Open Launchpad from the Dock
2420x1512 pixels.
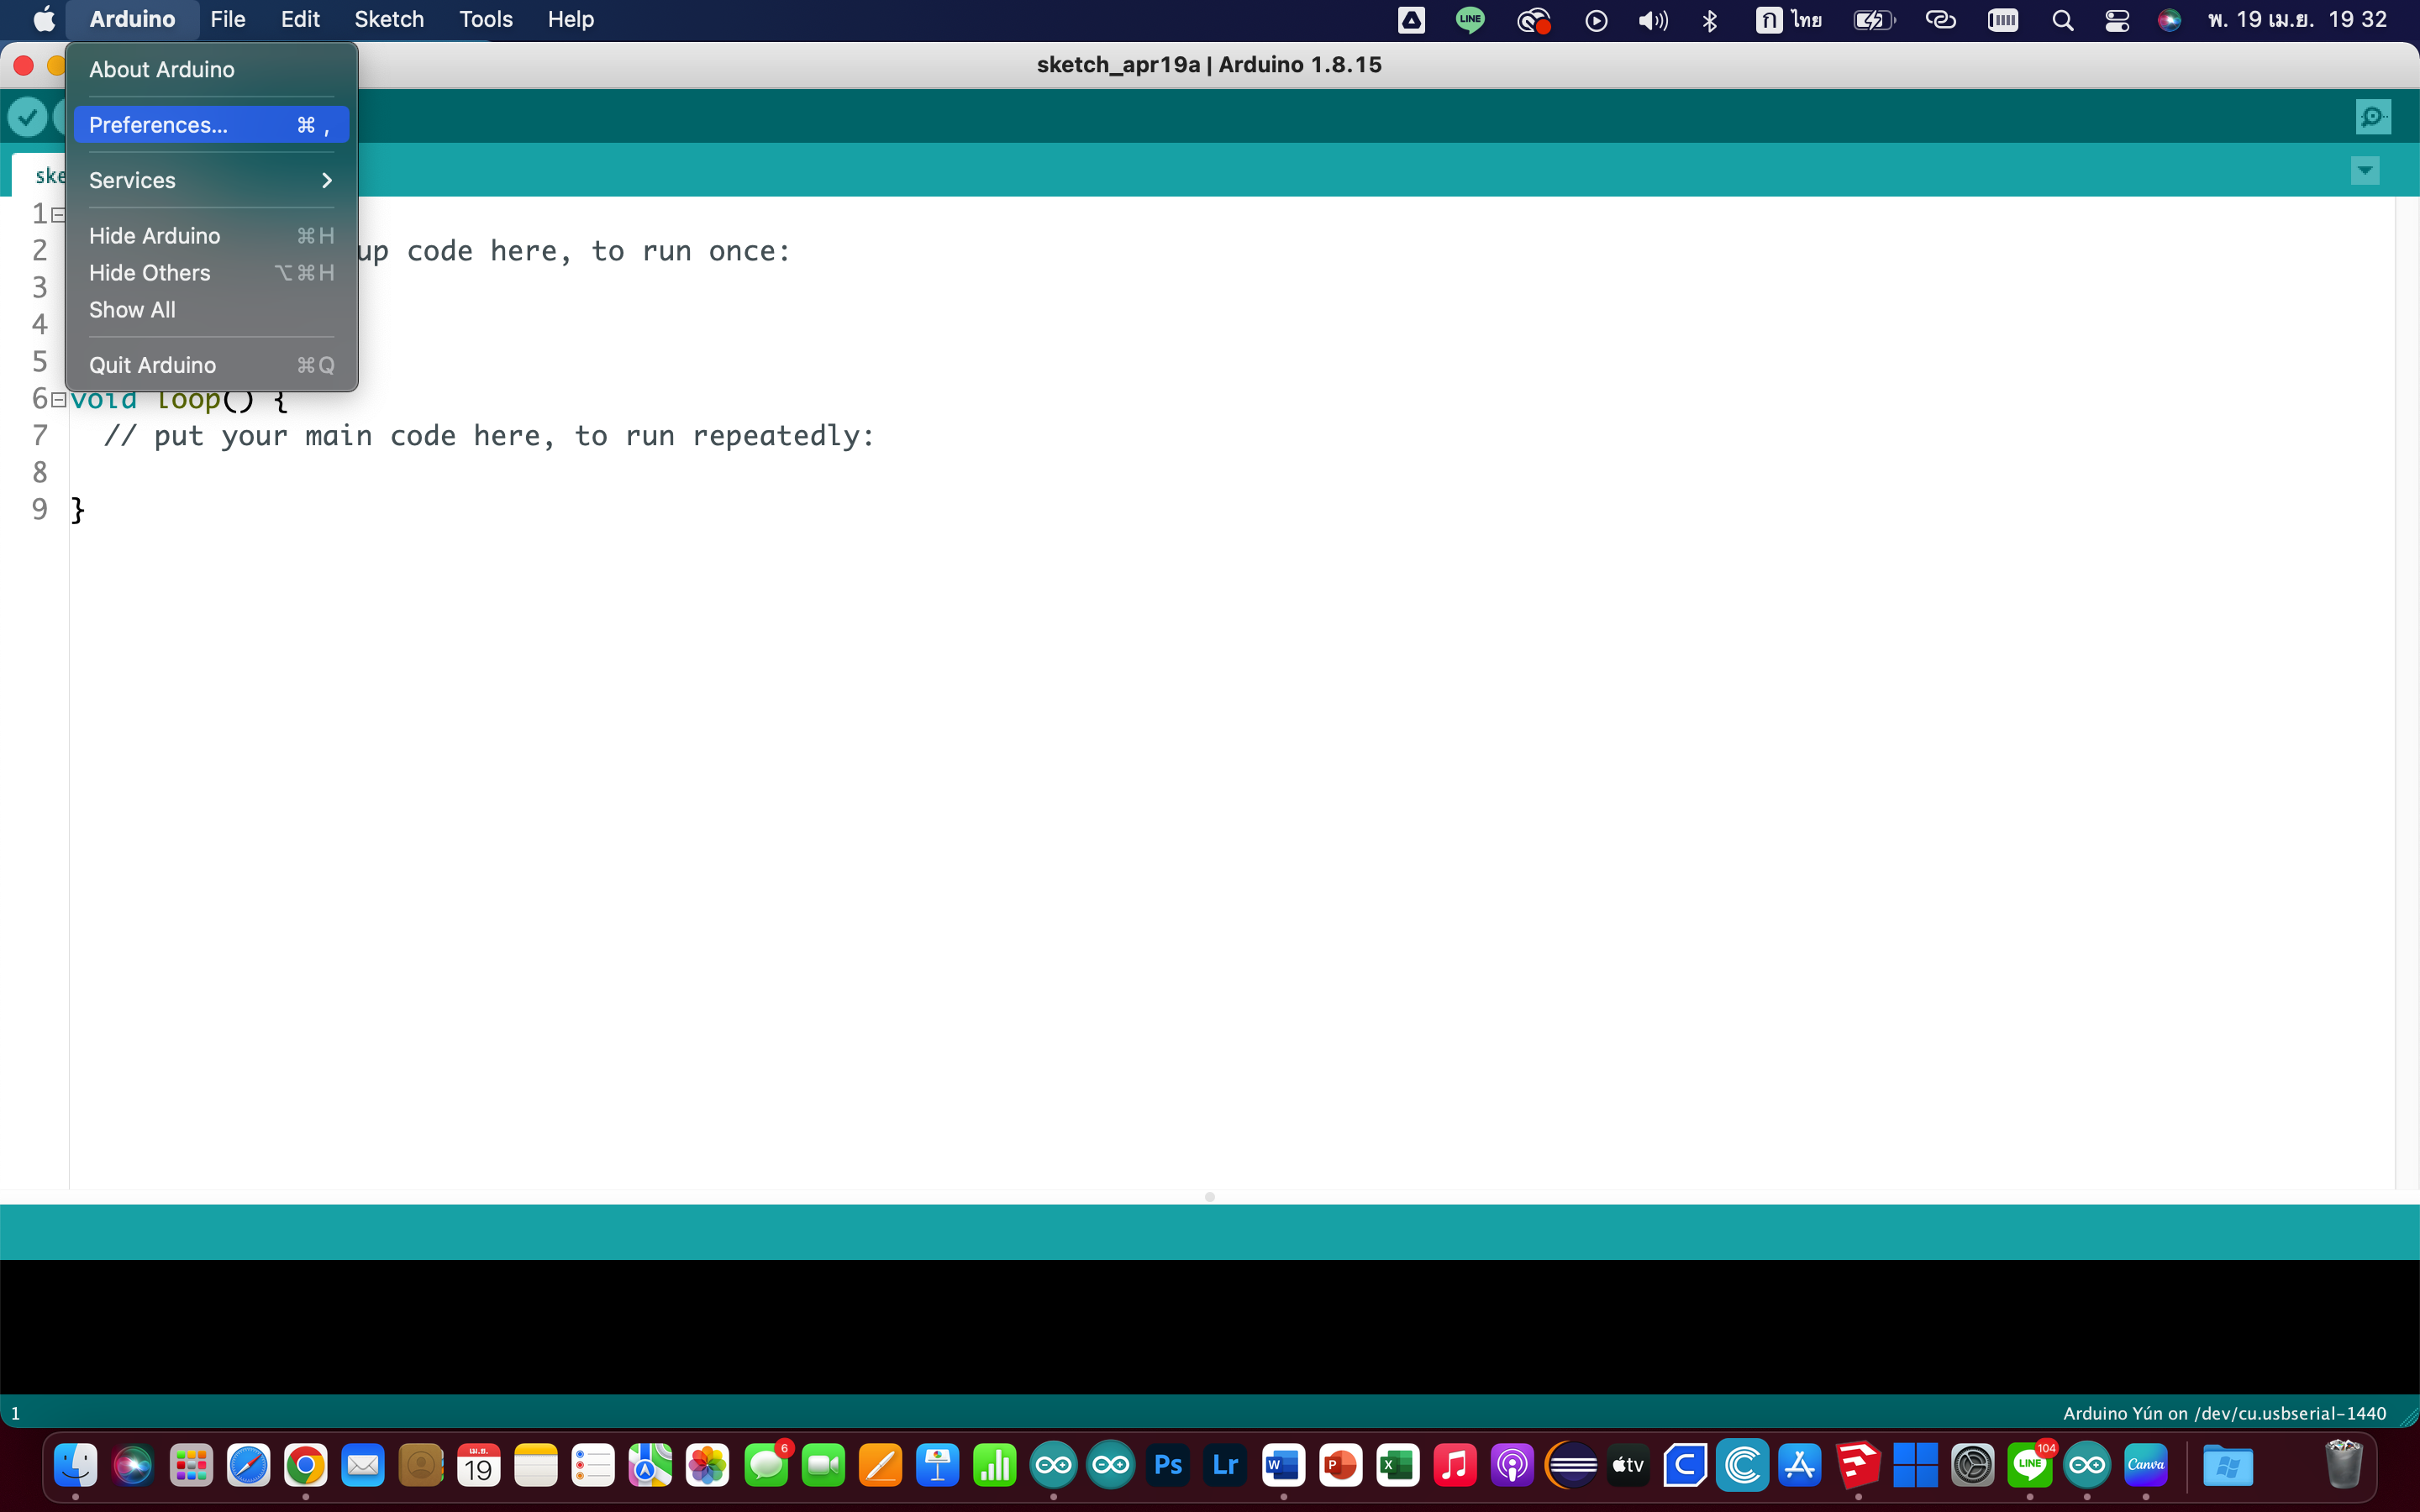pos(190,1466)
